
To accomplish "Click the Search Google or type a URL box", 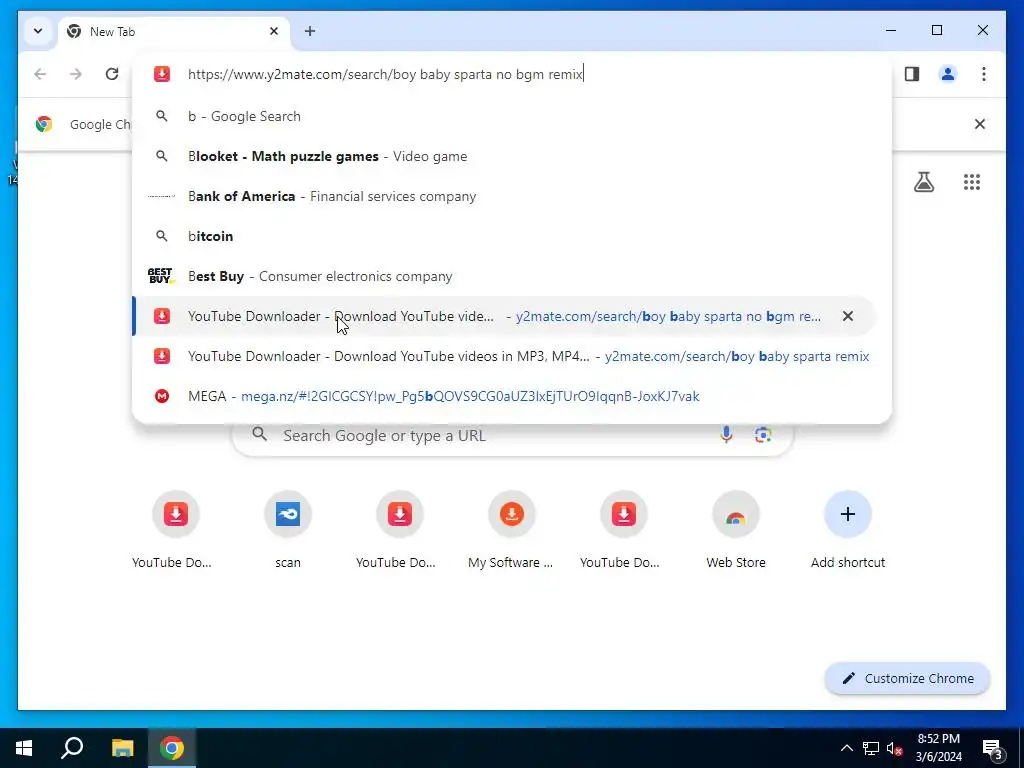I will tap(513, 435).
